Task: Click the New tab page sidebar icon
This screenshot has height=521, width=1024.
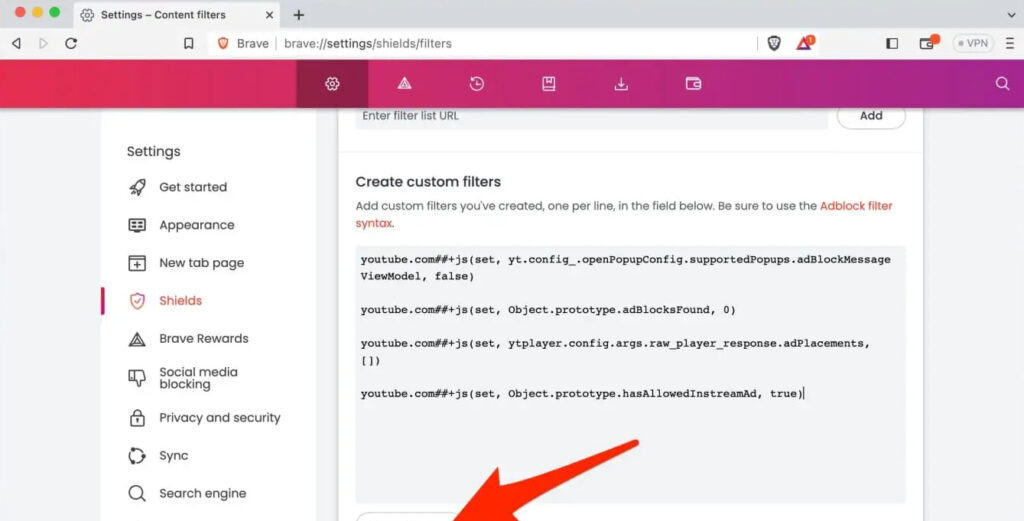Action: [x=137, y=263]
